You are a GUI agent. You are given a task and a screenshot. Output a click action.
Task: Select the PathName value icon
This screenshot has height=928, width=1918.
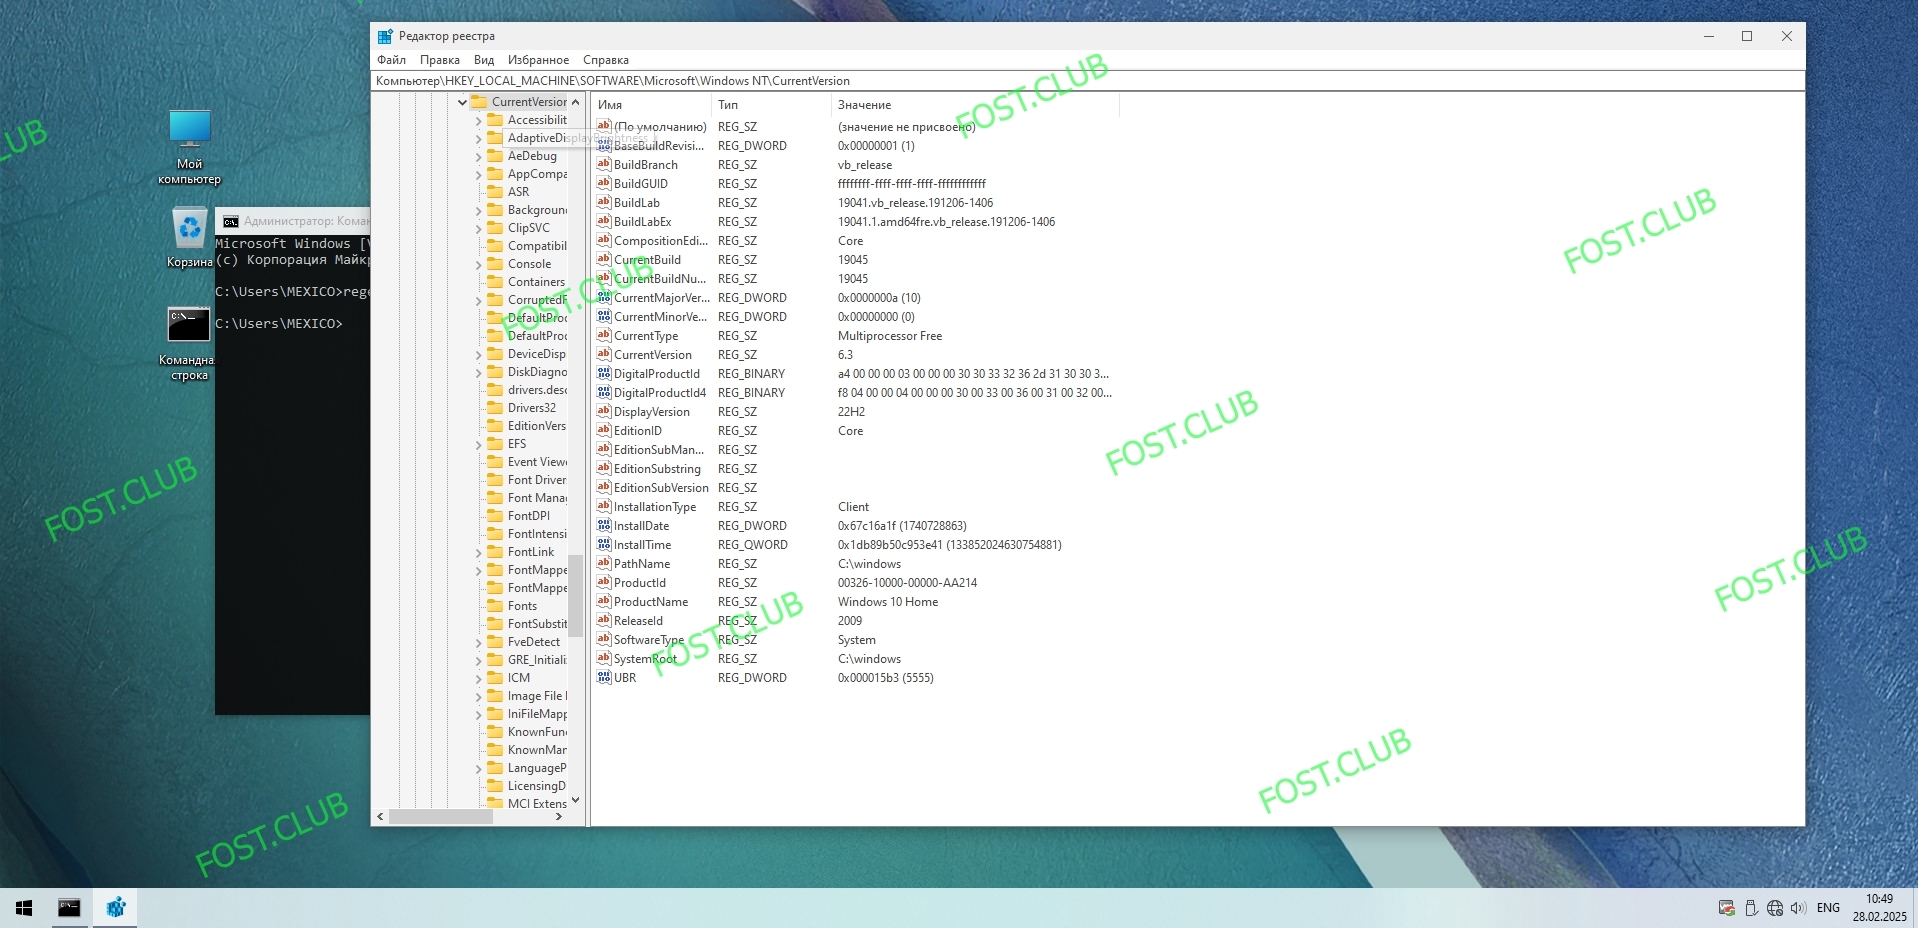604,563
